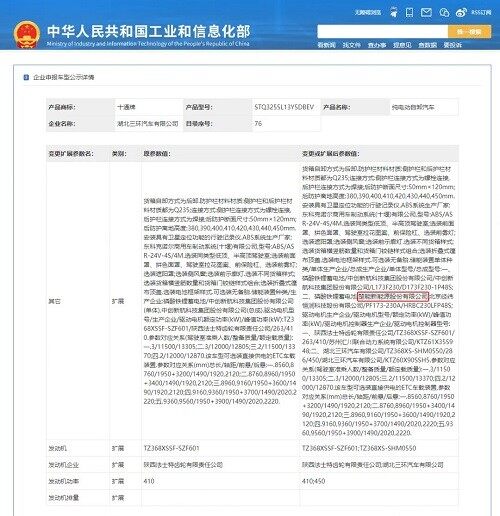Select the catalog number value 76

(x=258, y=124)
